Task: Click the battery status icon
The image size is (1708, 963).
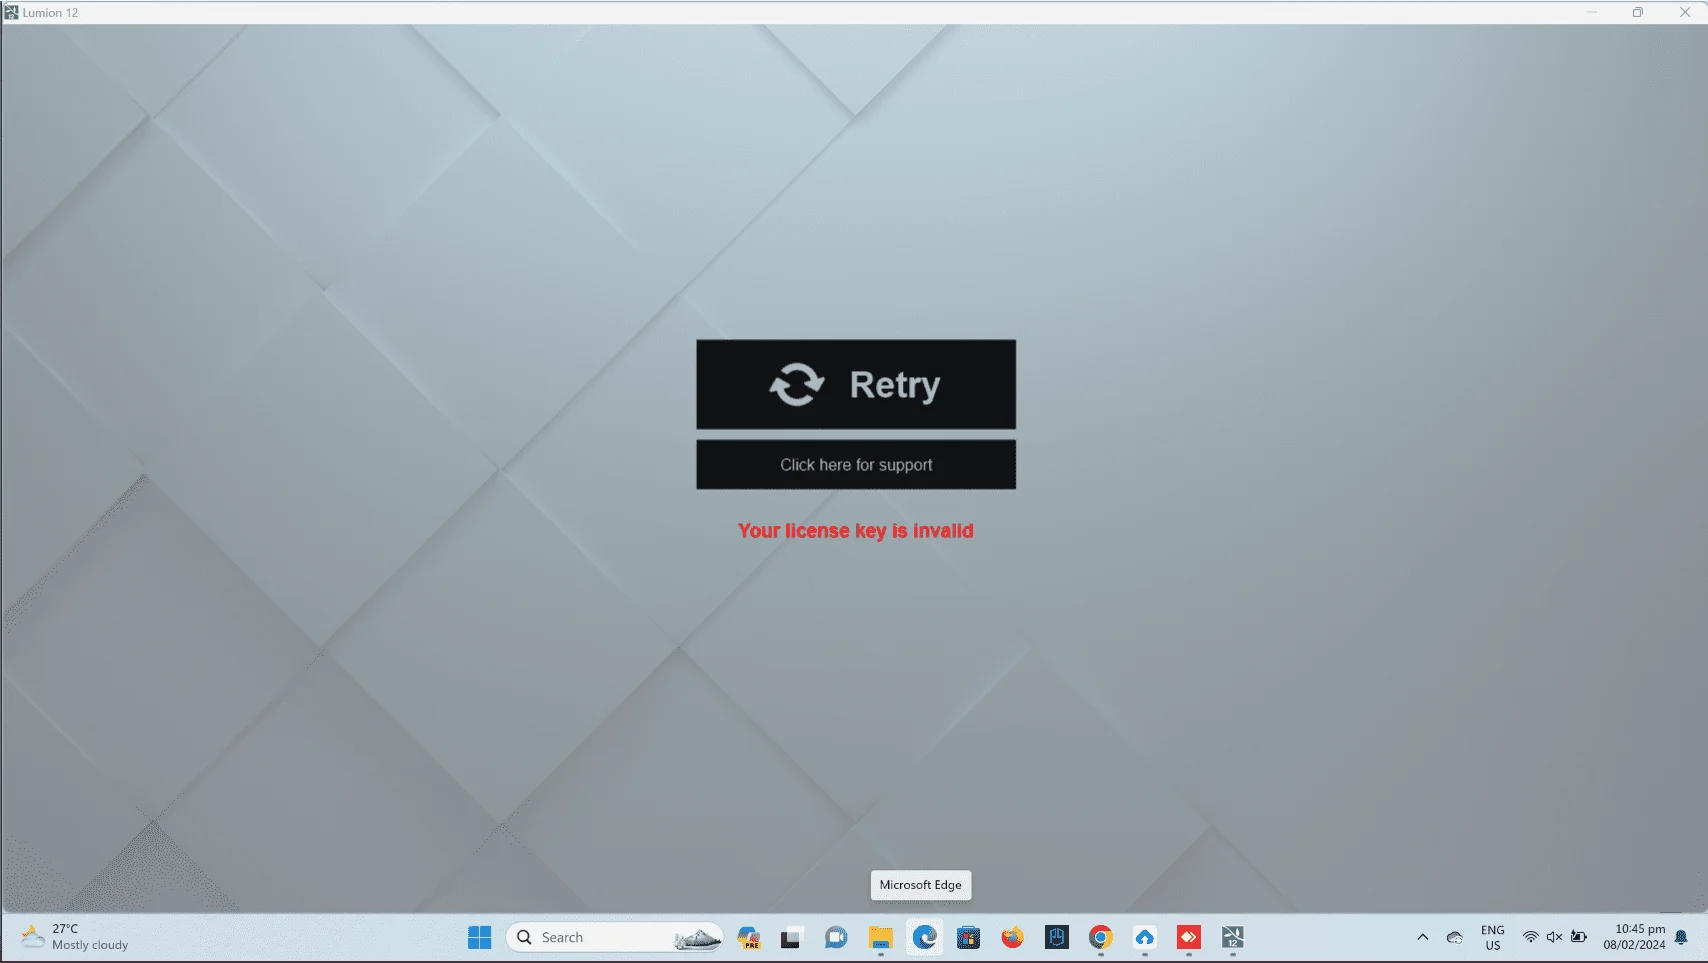Action: 1578,937
